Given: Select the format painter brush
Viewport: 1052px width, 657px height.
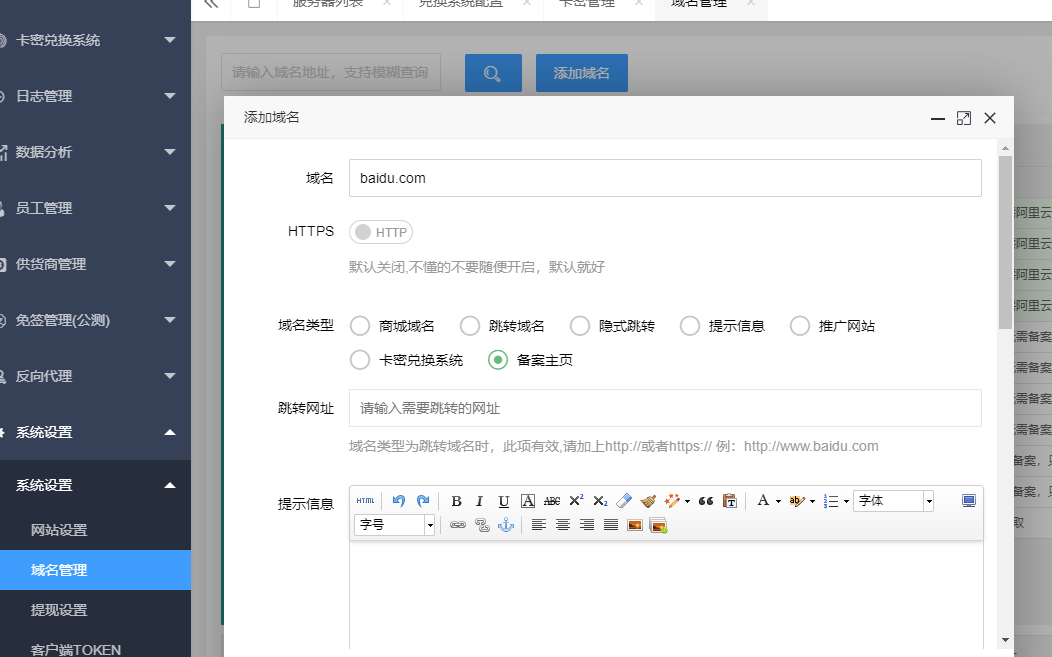Looking at the screenshot, I should [648, 501].
